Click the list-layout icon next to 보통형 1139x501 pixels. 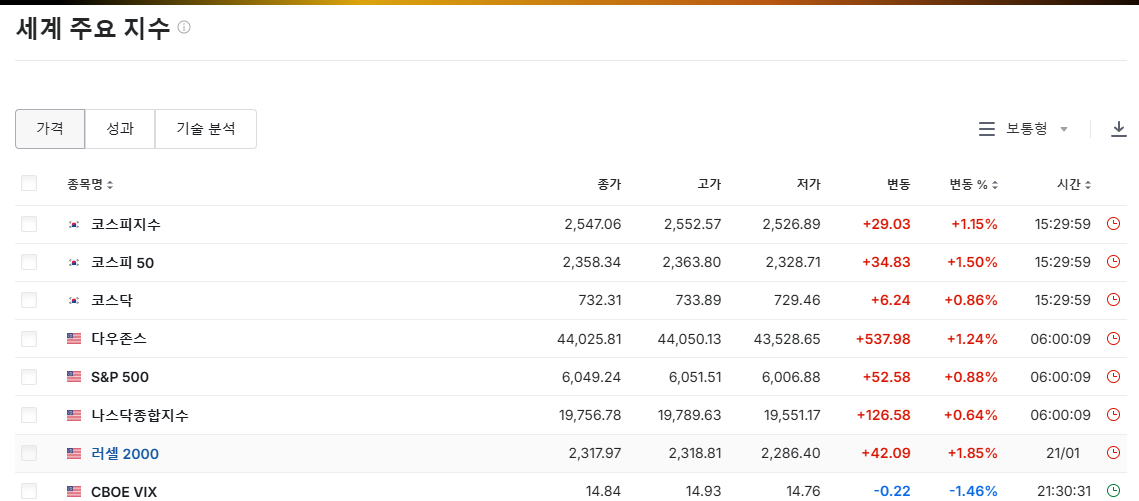[986, 129]
